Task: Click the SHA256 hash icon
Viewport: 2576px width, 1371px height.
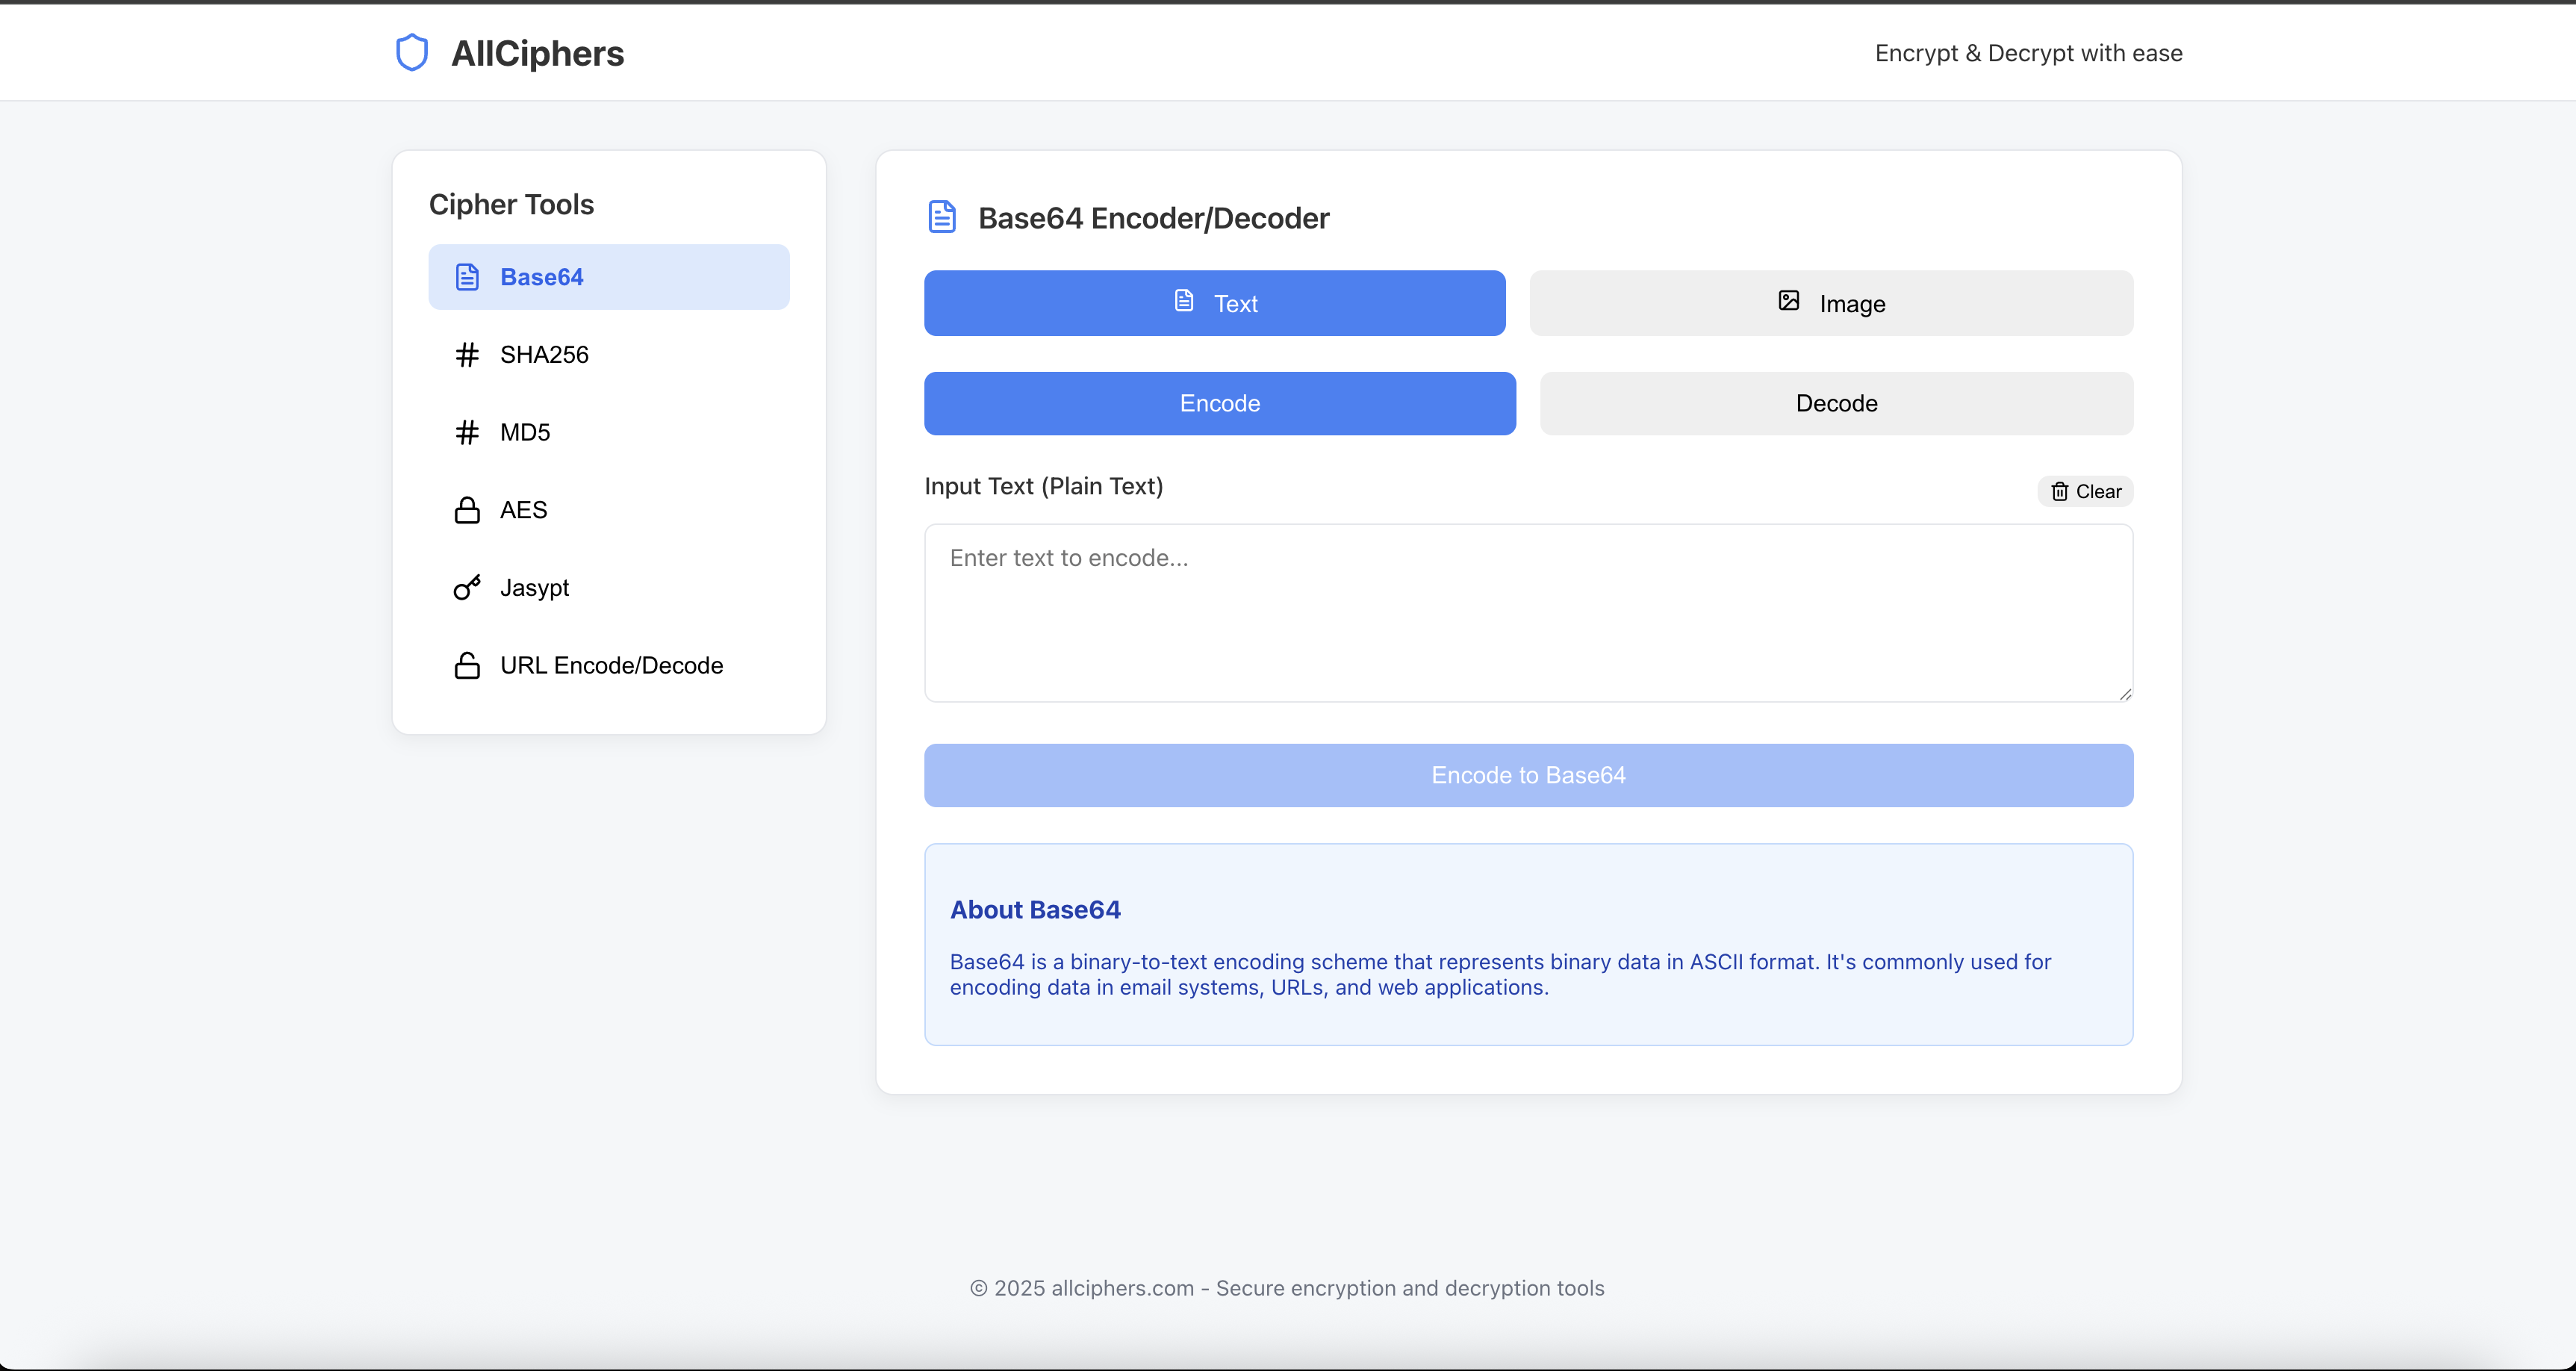Action: 467,355
